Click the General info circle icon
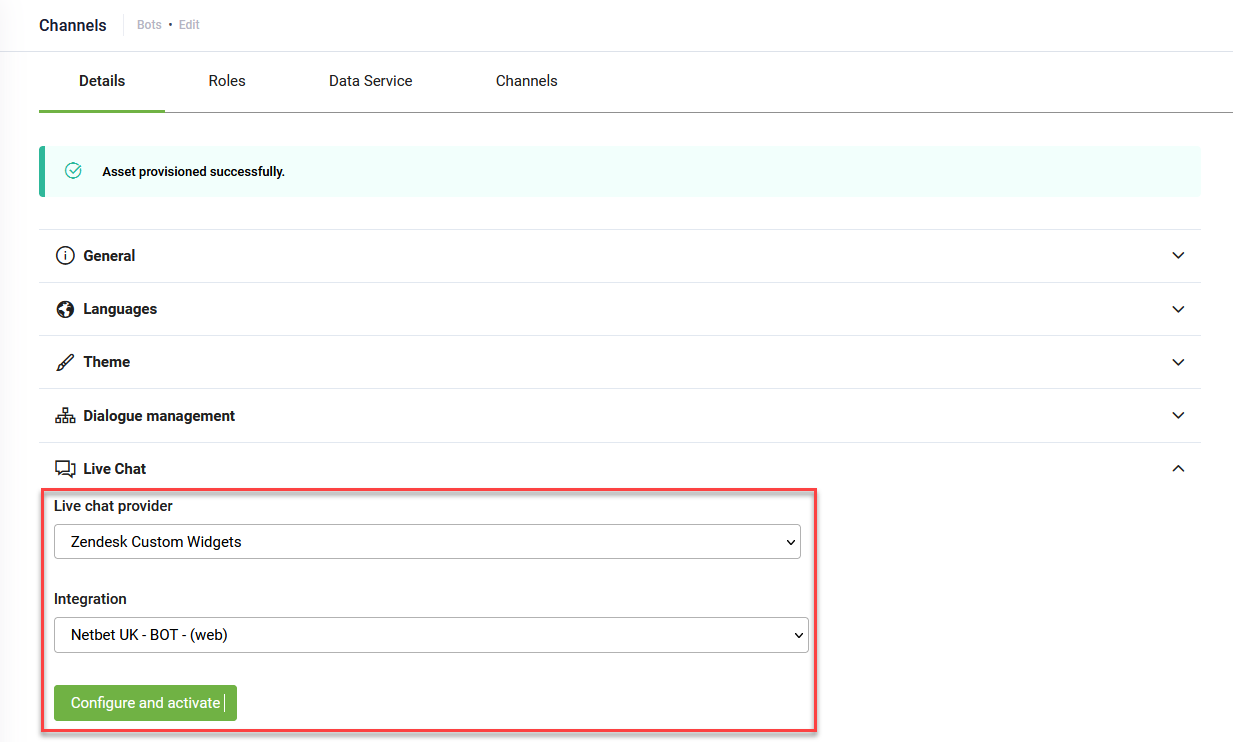The height and width of the screenshot is (742, 1233). point(65,256)
